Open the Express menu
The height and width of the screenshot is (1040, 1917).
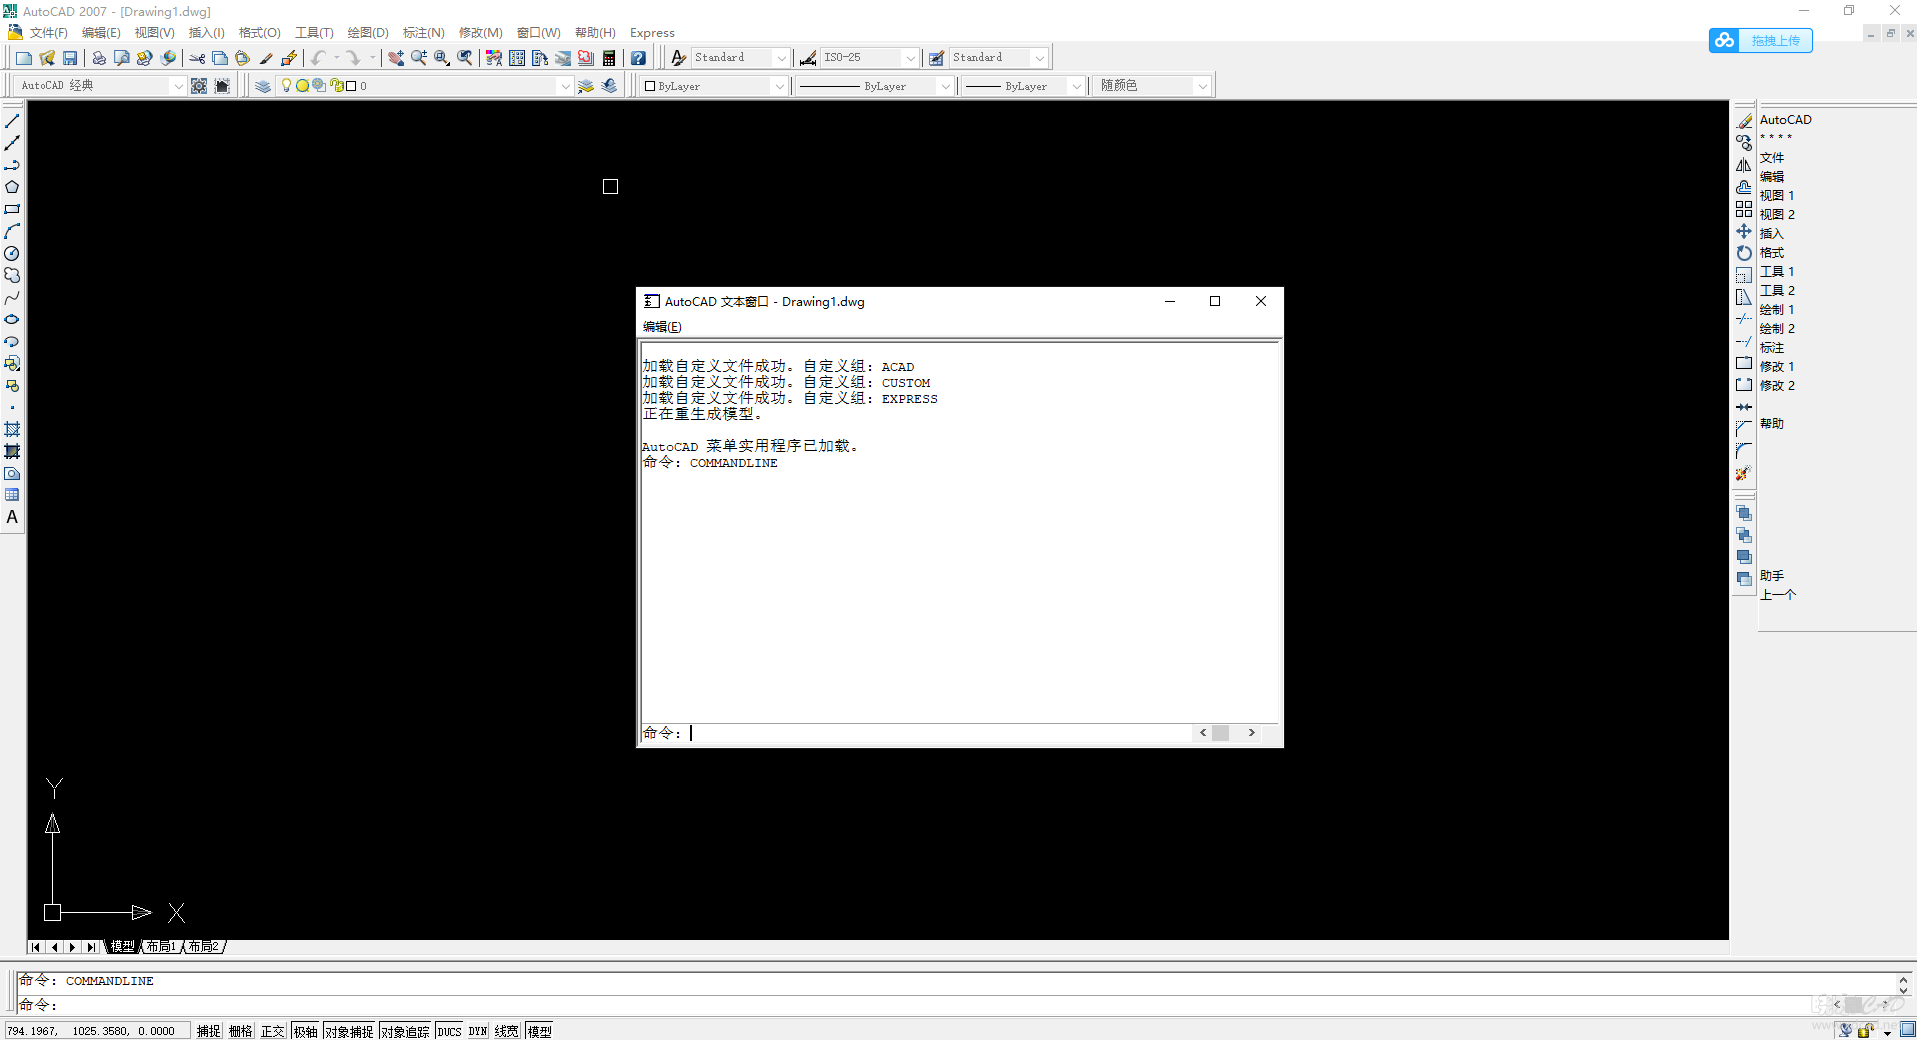point(652,33)
